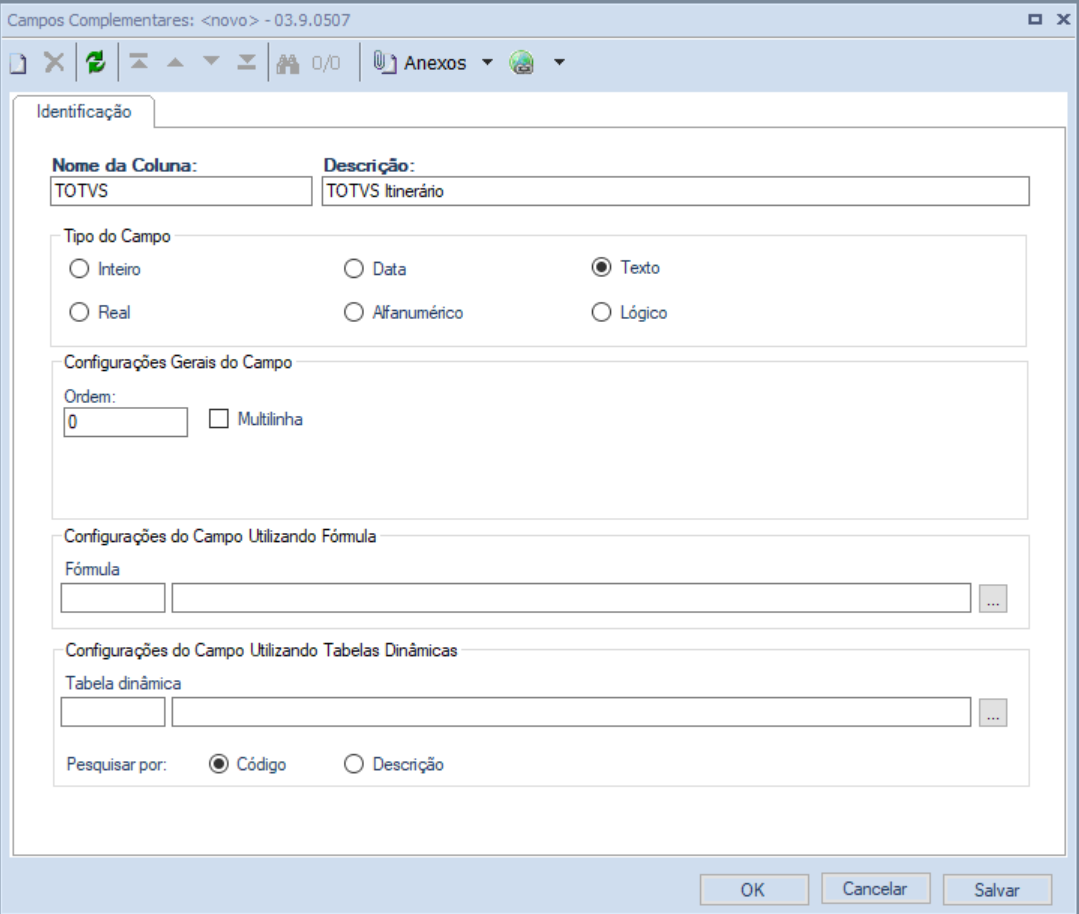The height and width of the screenshot is (914, 1079).
Task: Select the Texto field type
Action: pos(626,267)
